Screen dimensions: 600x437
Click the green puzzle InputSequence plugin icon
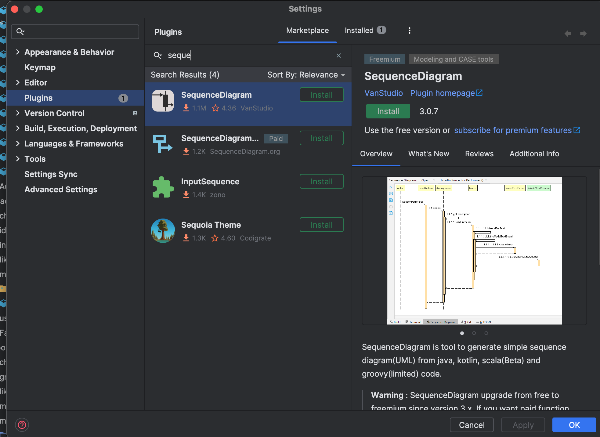point(163,187)
